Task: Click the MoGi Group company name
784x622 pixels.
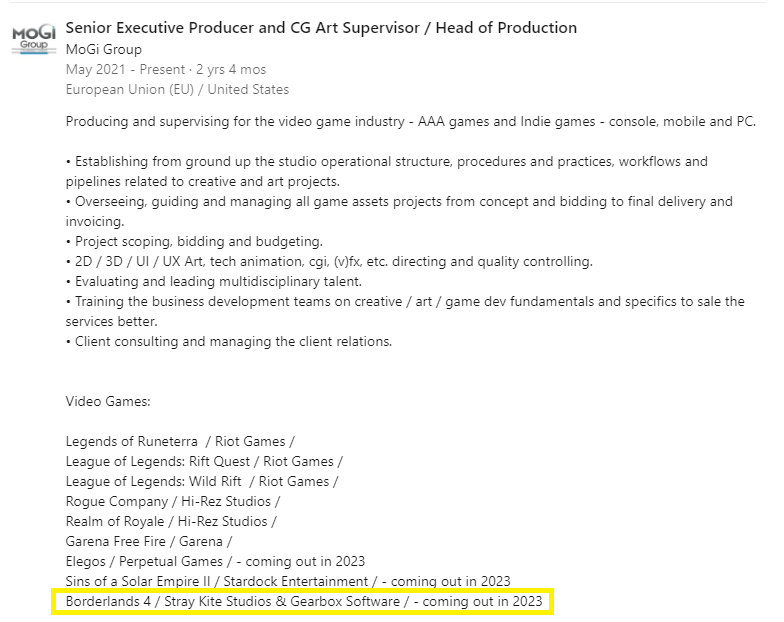Action: [x=103, y=49]
